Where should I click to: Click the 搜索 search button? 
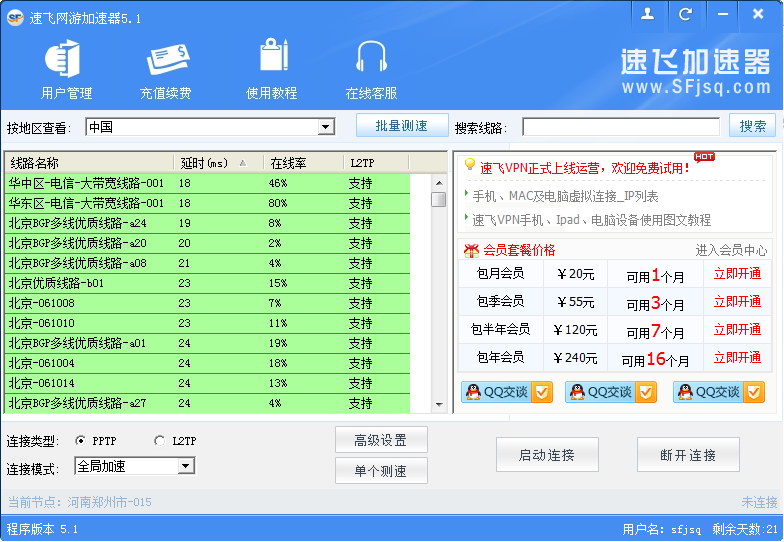752,126
